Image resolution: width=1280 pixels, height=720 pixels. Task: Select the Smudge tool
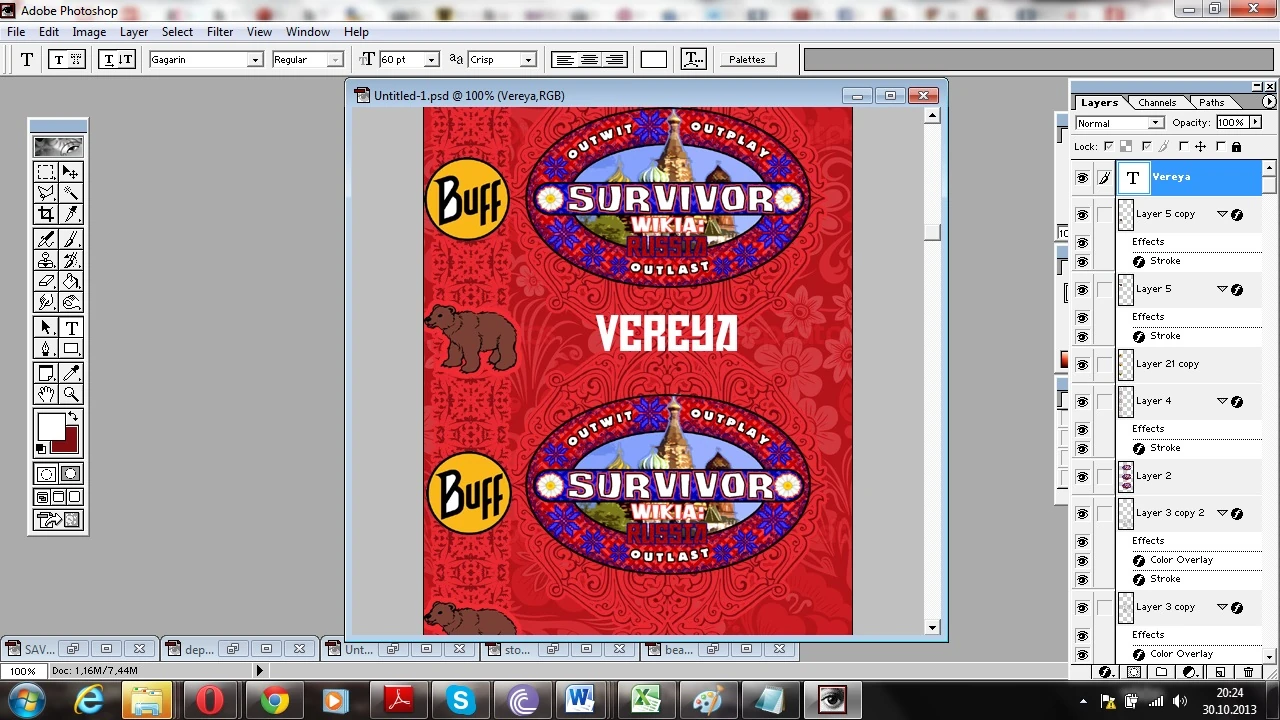(46, 302)
